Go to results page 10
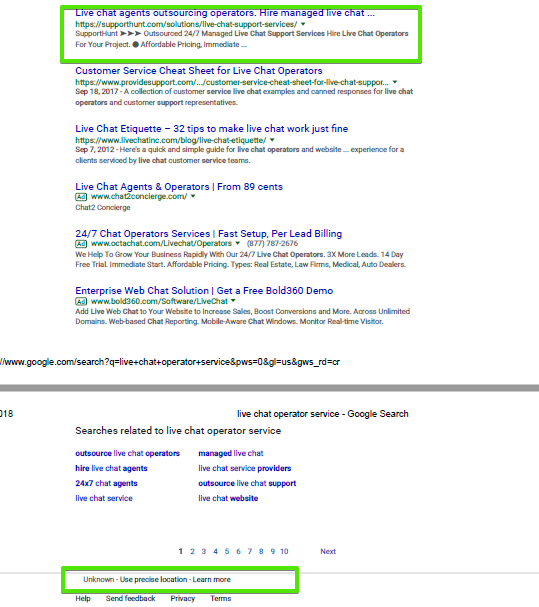 (x=284, y=552)
